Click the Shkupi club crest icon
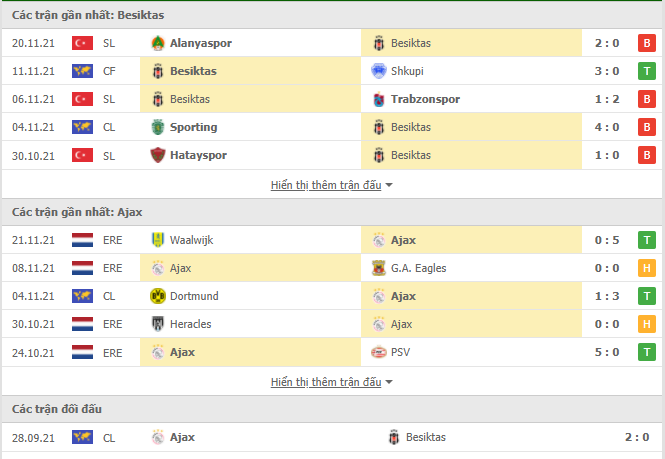 pyautogui.click(x=379, y=71)
